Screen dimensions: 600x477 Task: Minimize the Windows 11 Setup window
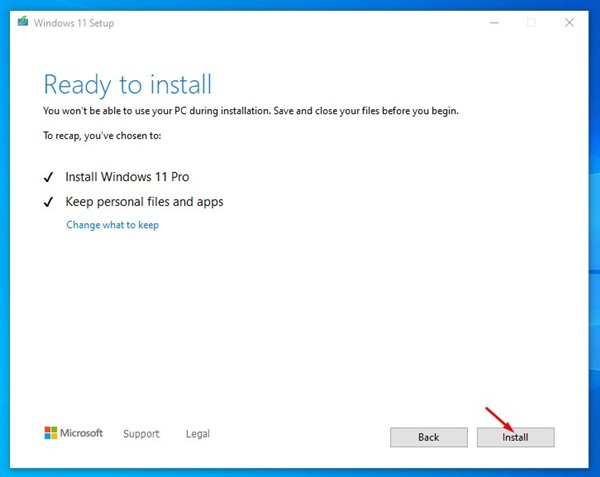[494, 23]
